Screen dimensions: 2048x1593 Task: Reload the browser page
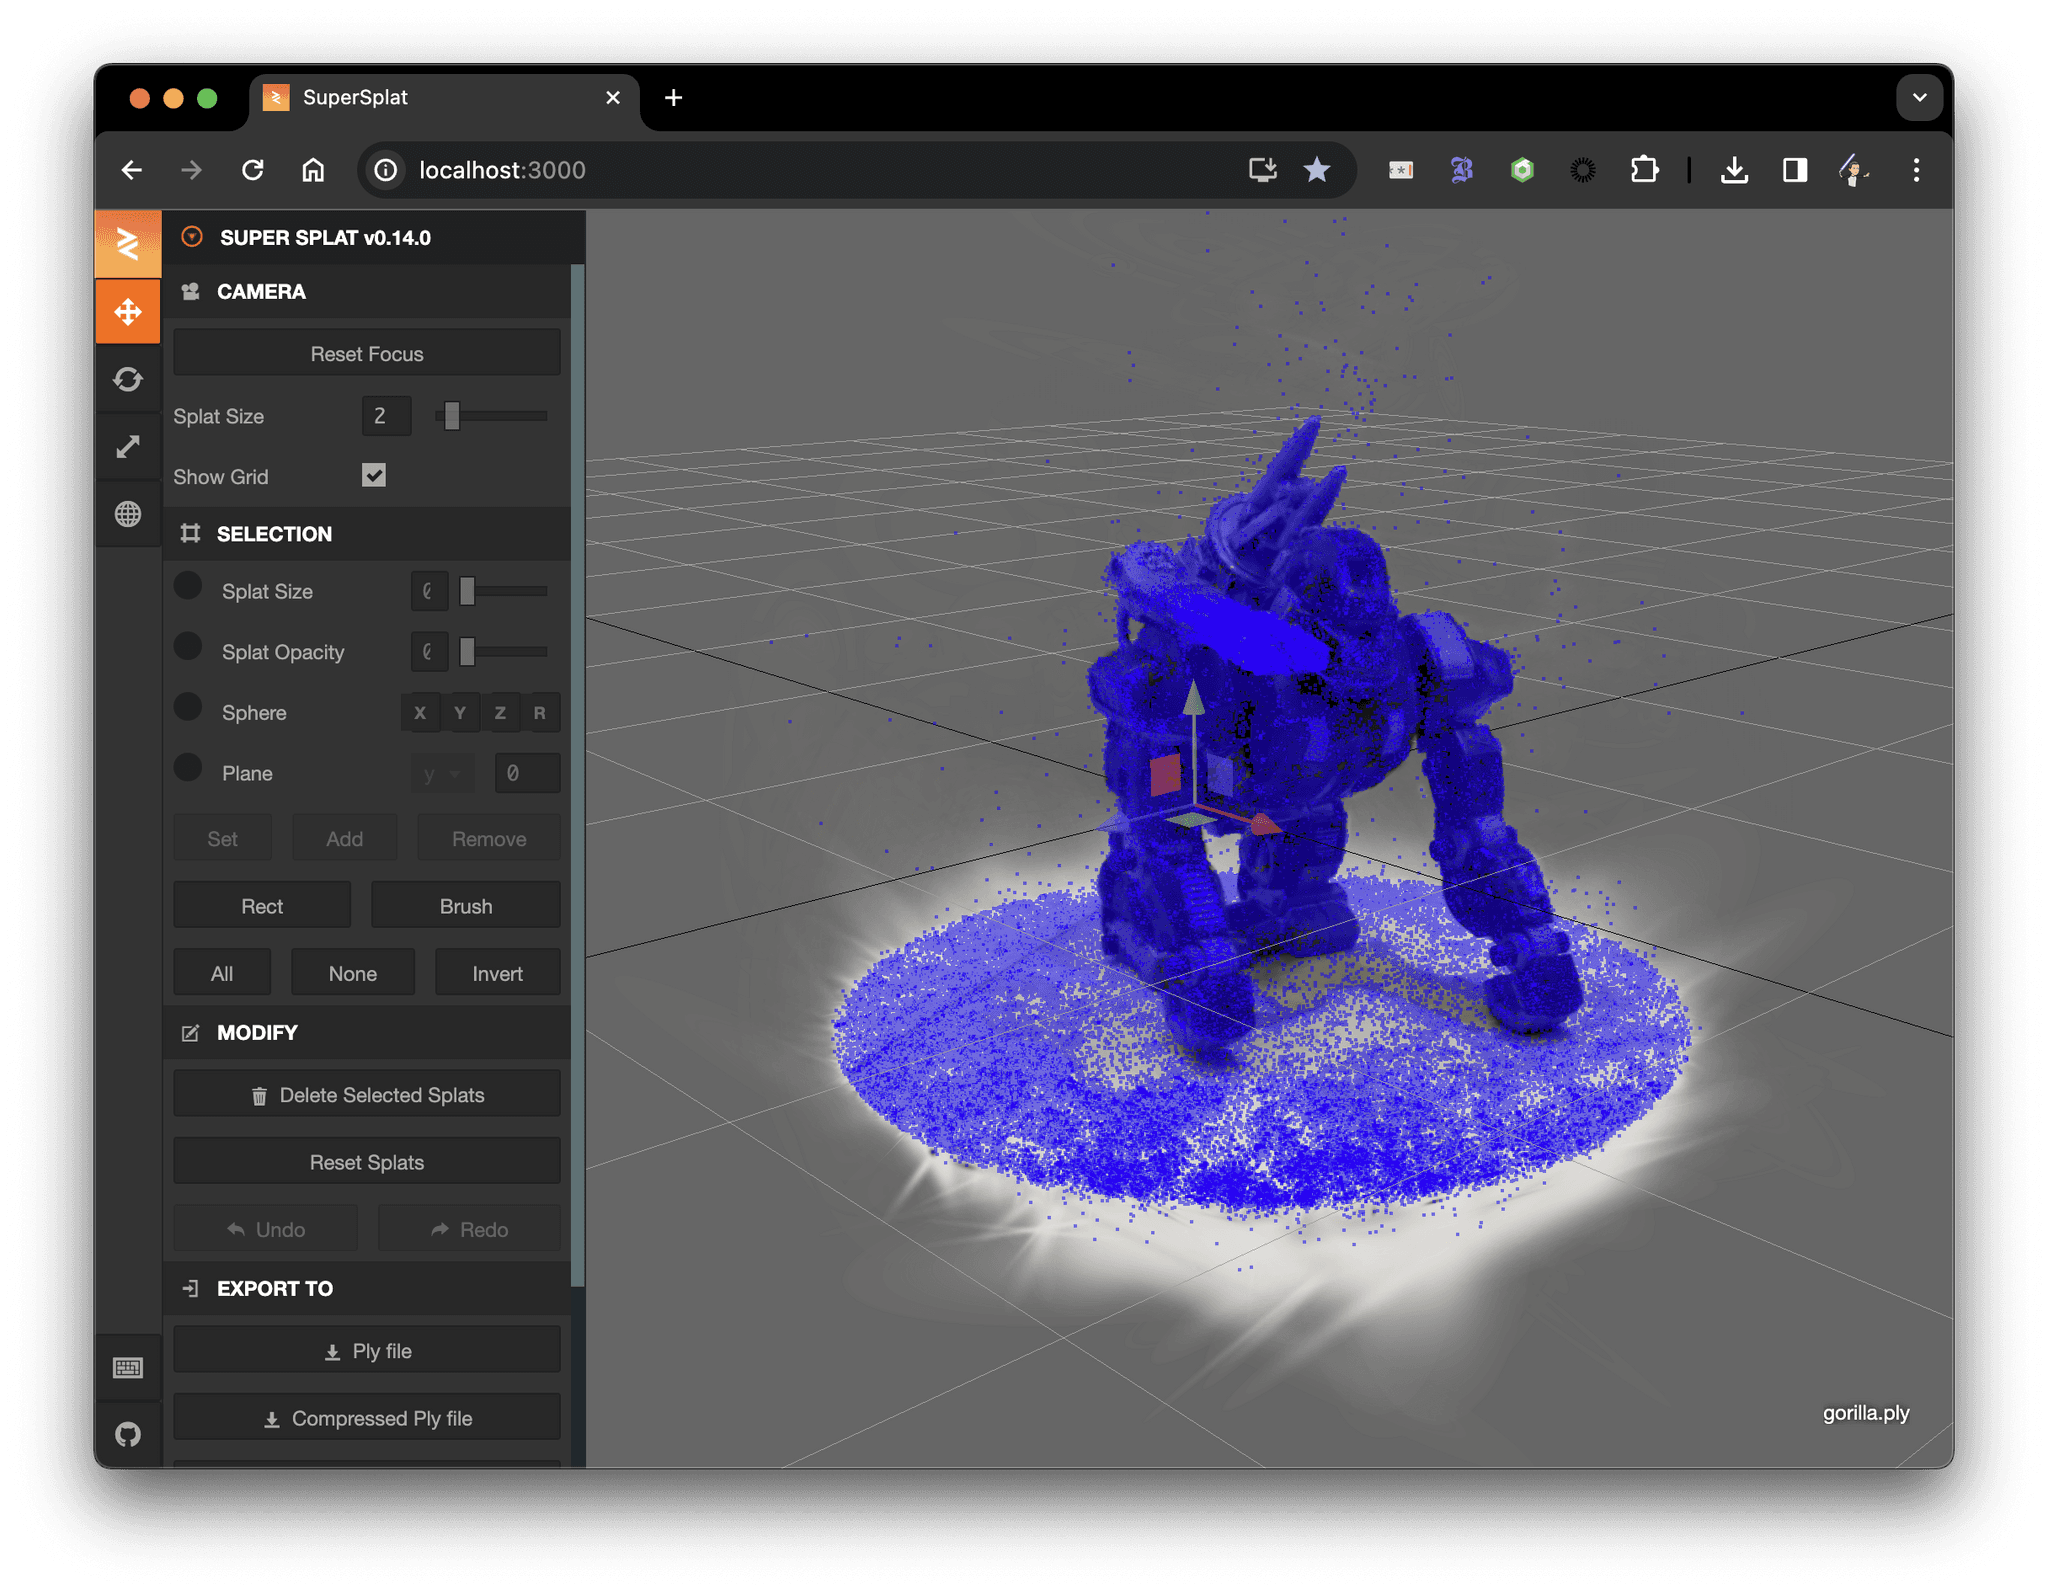pyautogui.click(x=253, y=170)
